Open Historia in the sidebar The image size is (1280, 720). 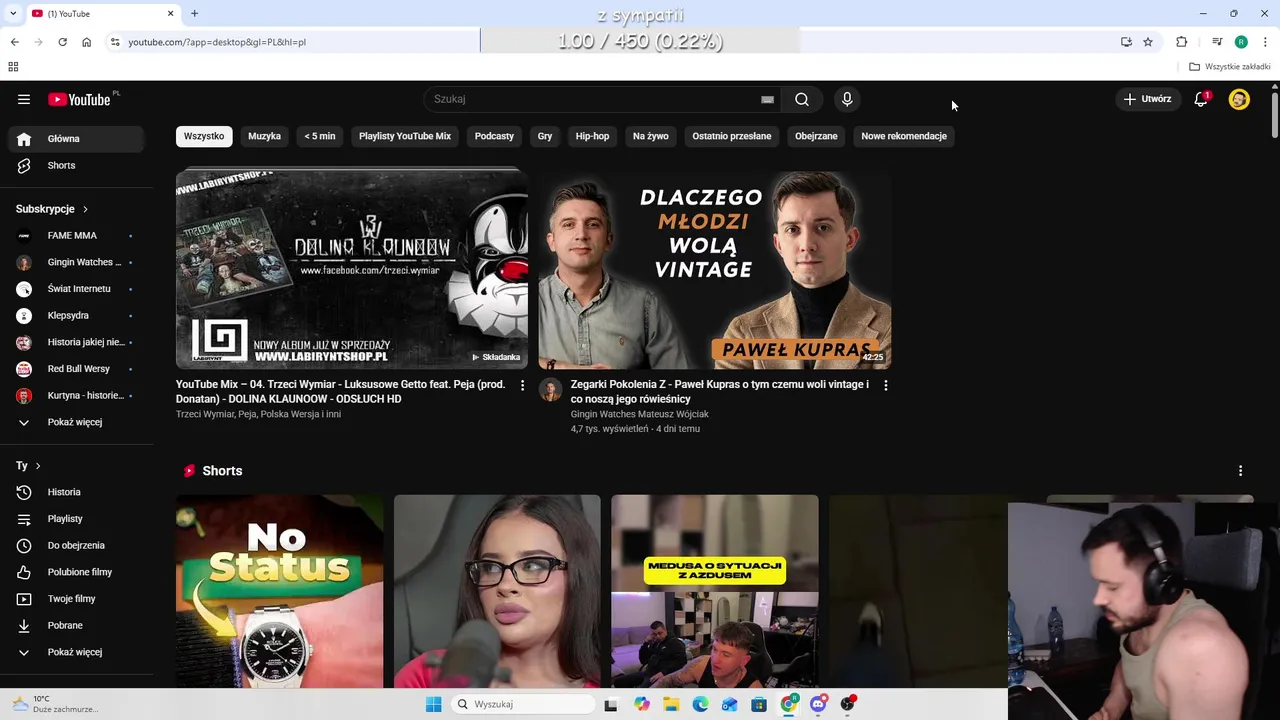click(76, 492)
